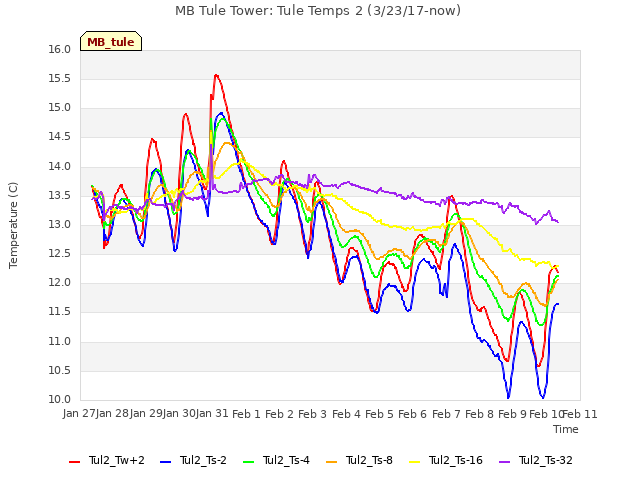640x480 pixels.
Task: Click the Feb 1 x-axis date
Action: pos(246,414)
